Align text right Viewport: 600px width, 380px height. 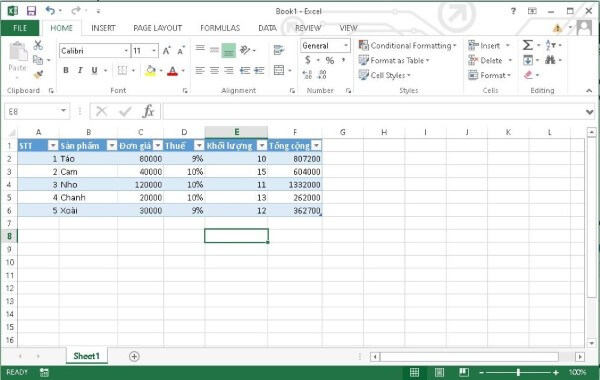click(x=229, y=70)
